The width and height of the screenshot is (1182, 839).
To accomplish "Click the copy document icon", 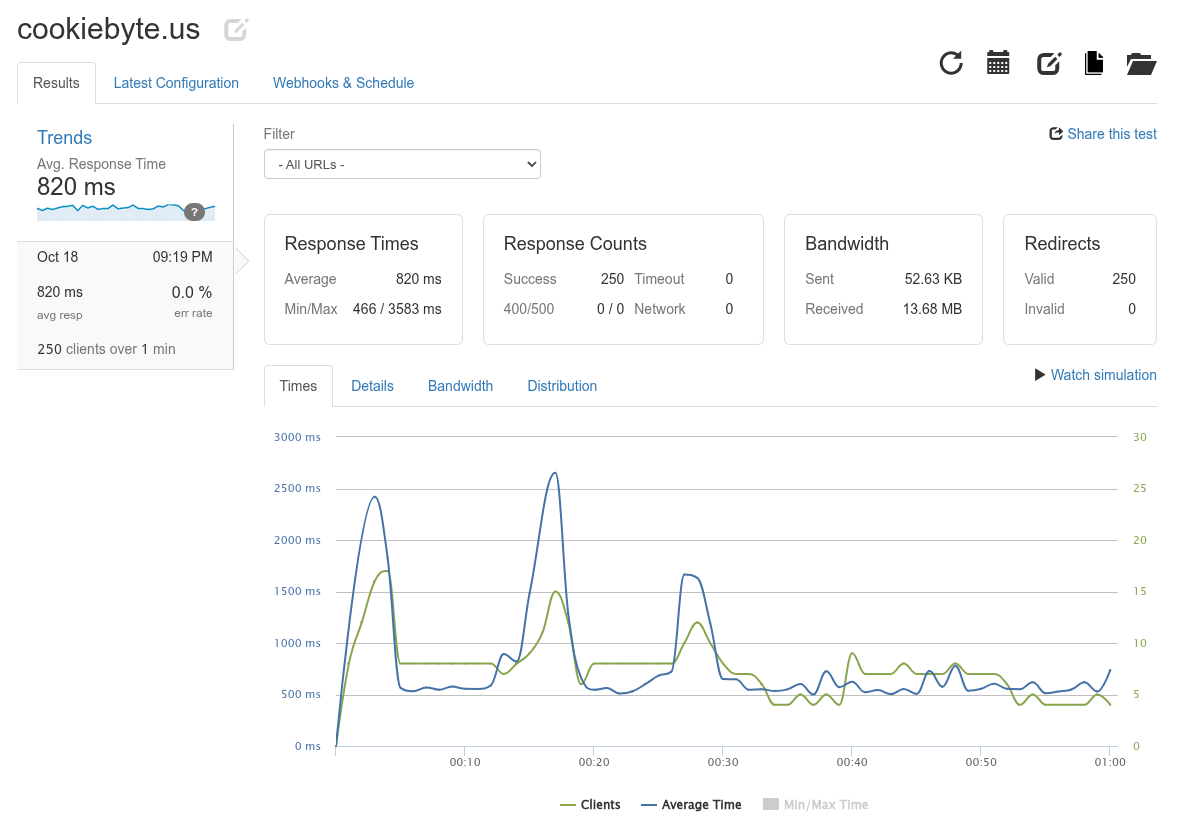I will click(x=1094, y=63).
